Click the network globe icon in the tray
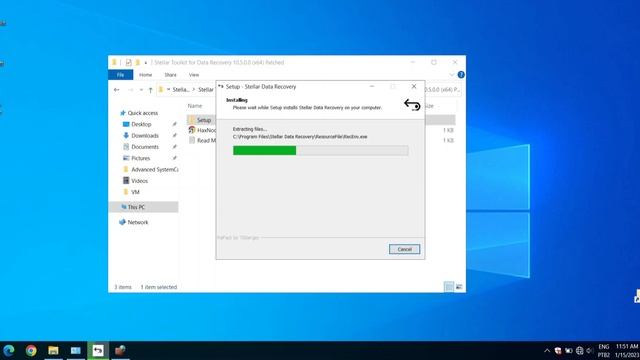This screenshot has height=360, width=640. [580, 351]
